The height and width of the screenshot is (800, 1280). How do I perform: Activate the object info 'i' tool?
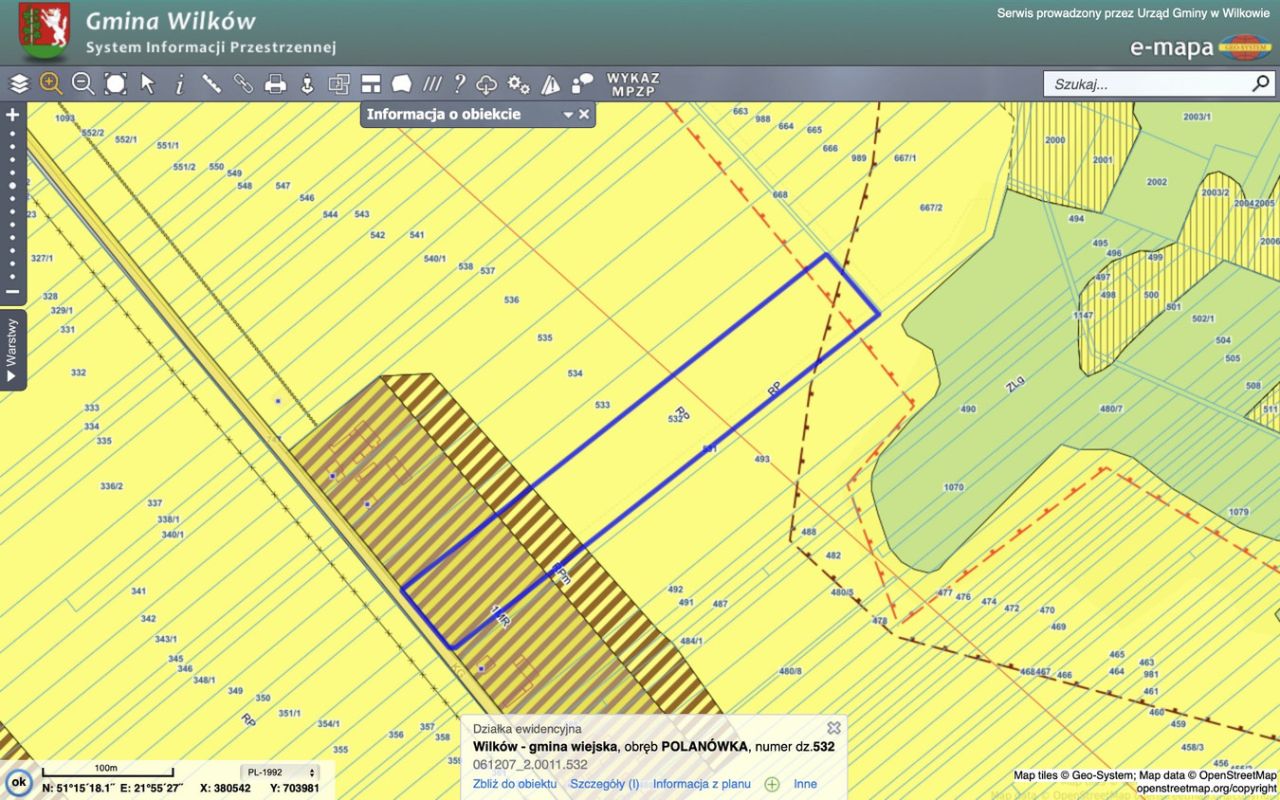[x=180, y=84]
